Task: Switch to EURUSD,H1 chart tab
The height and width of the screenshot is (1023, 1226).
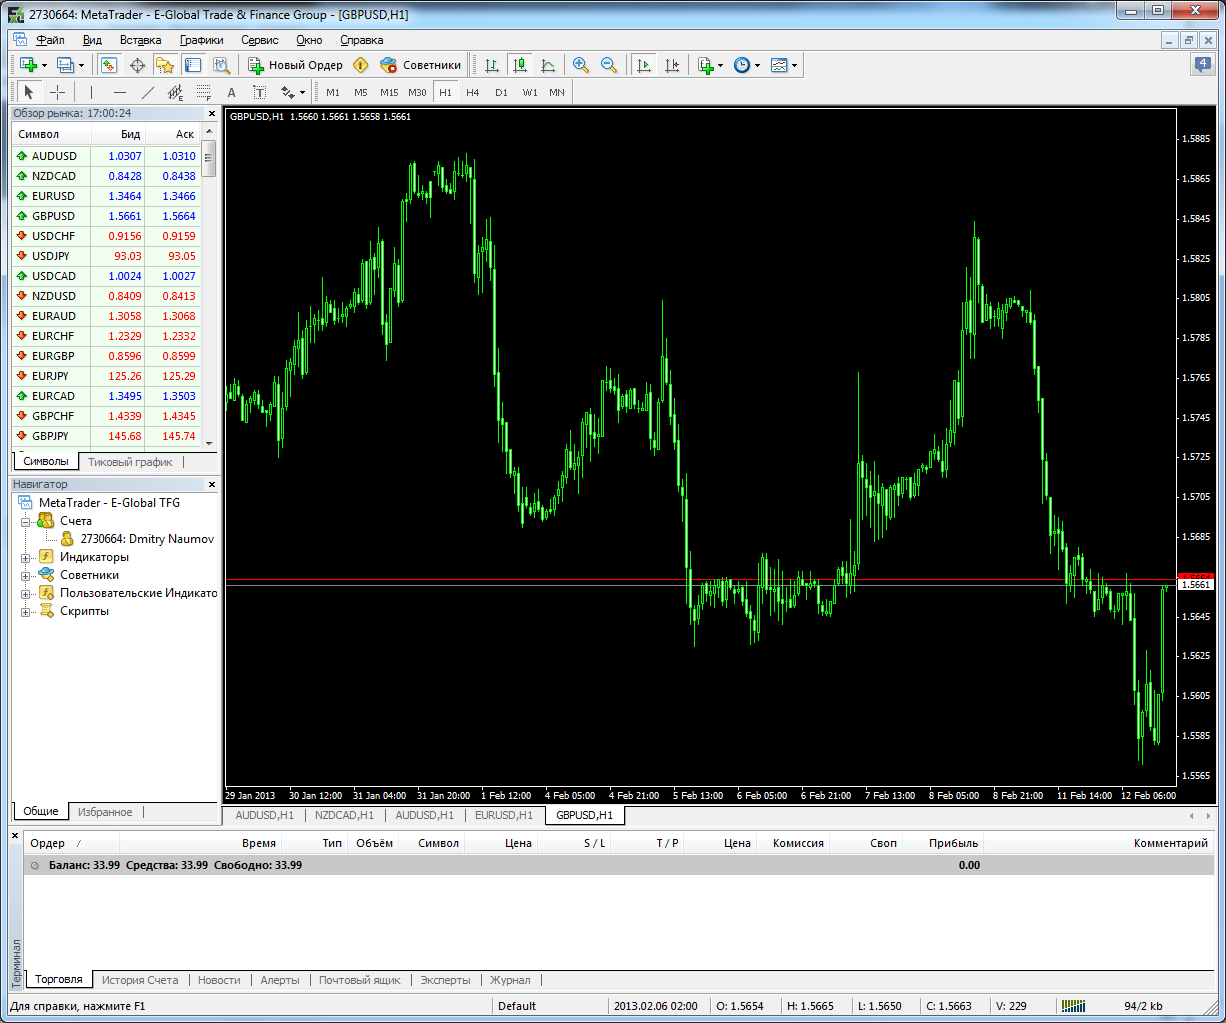Action: (x=504, y=815)
